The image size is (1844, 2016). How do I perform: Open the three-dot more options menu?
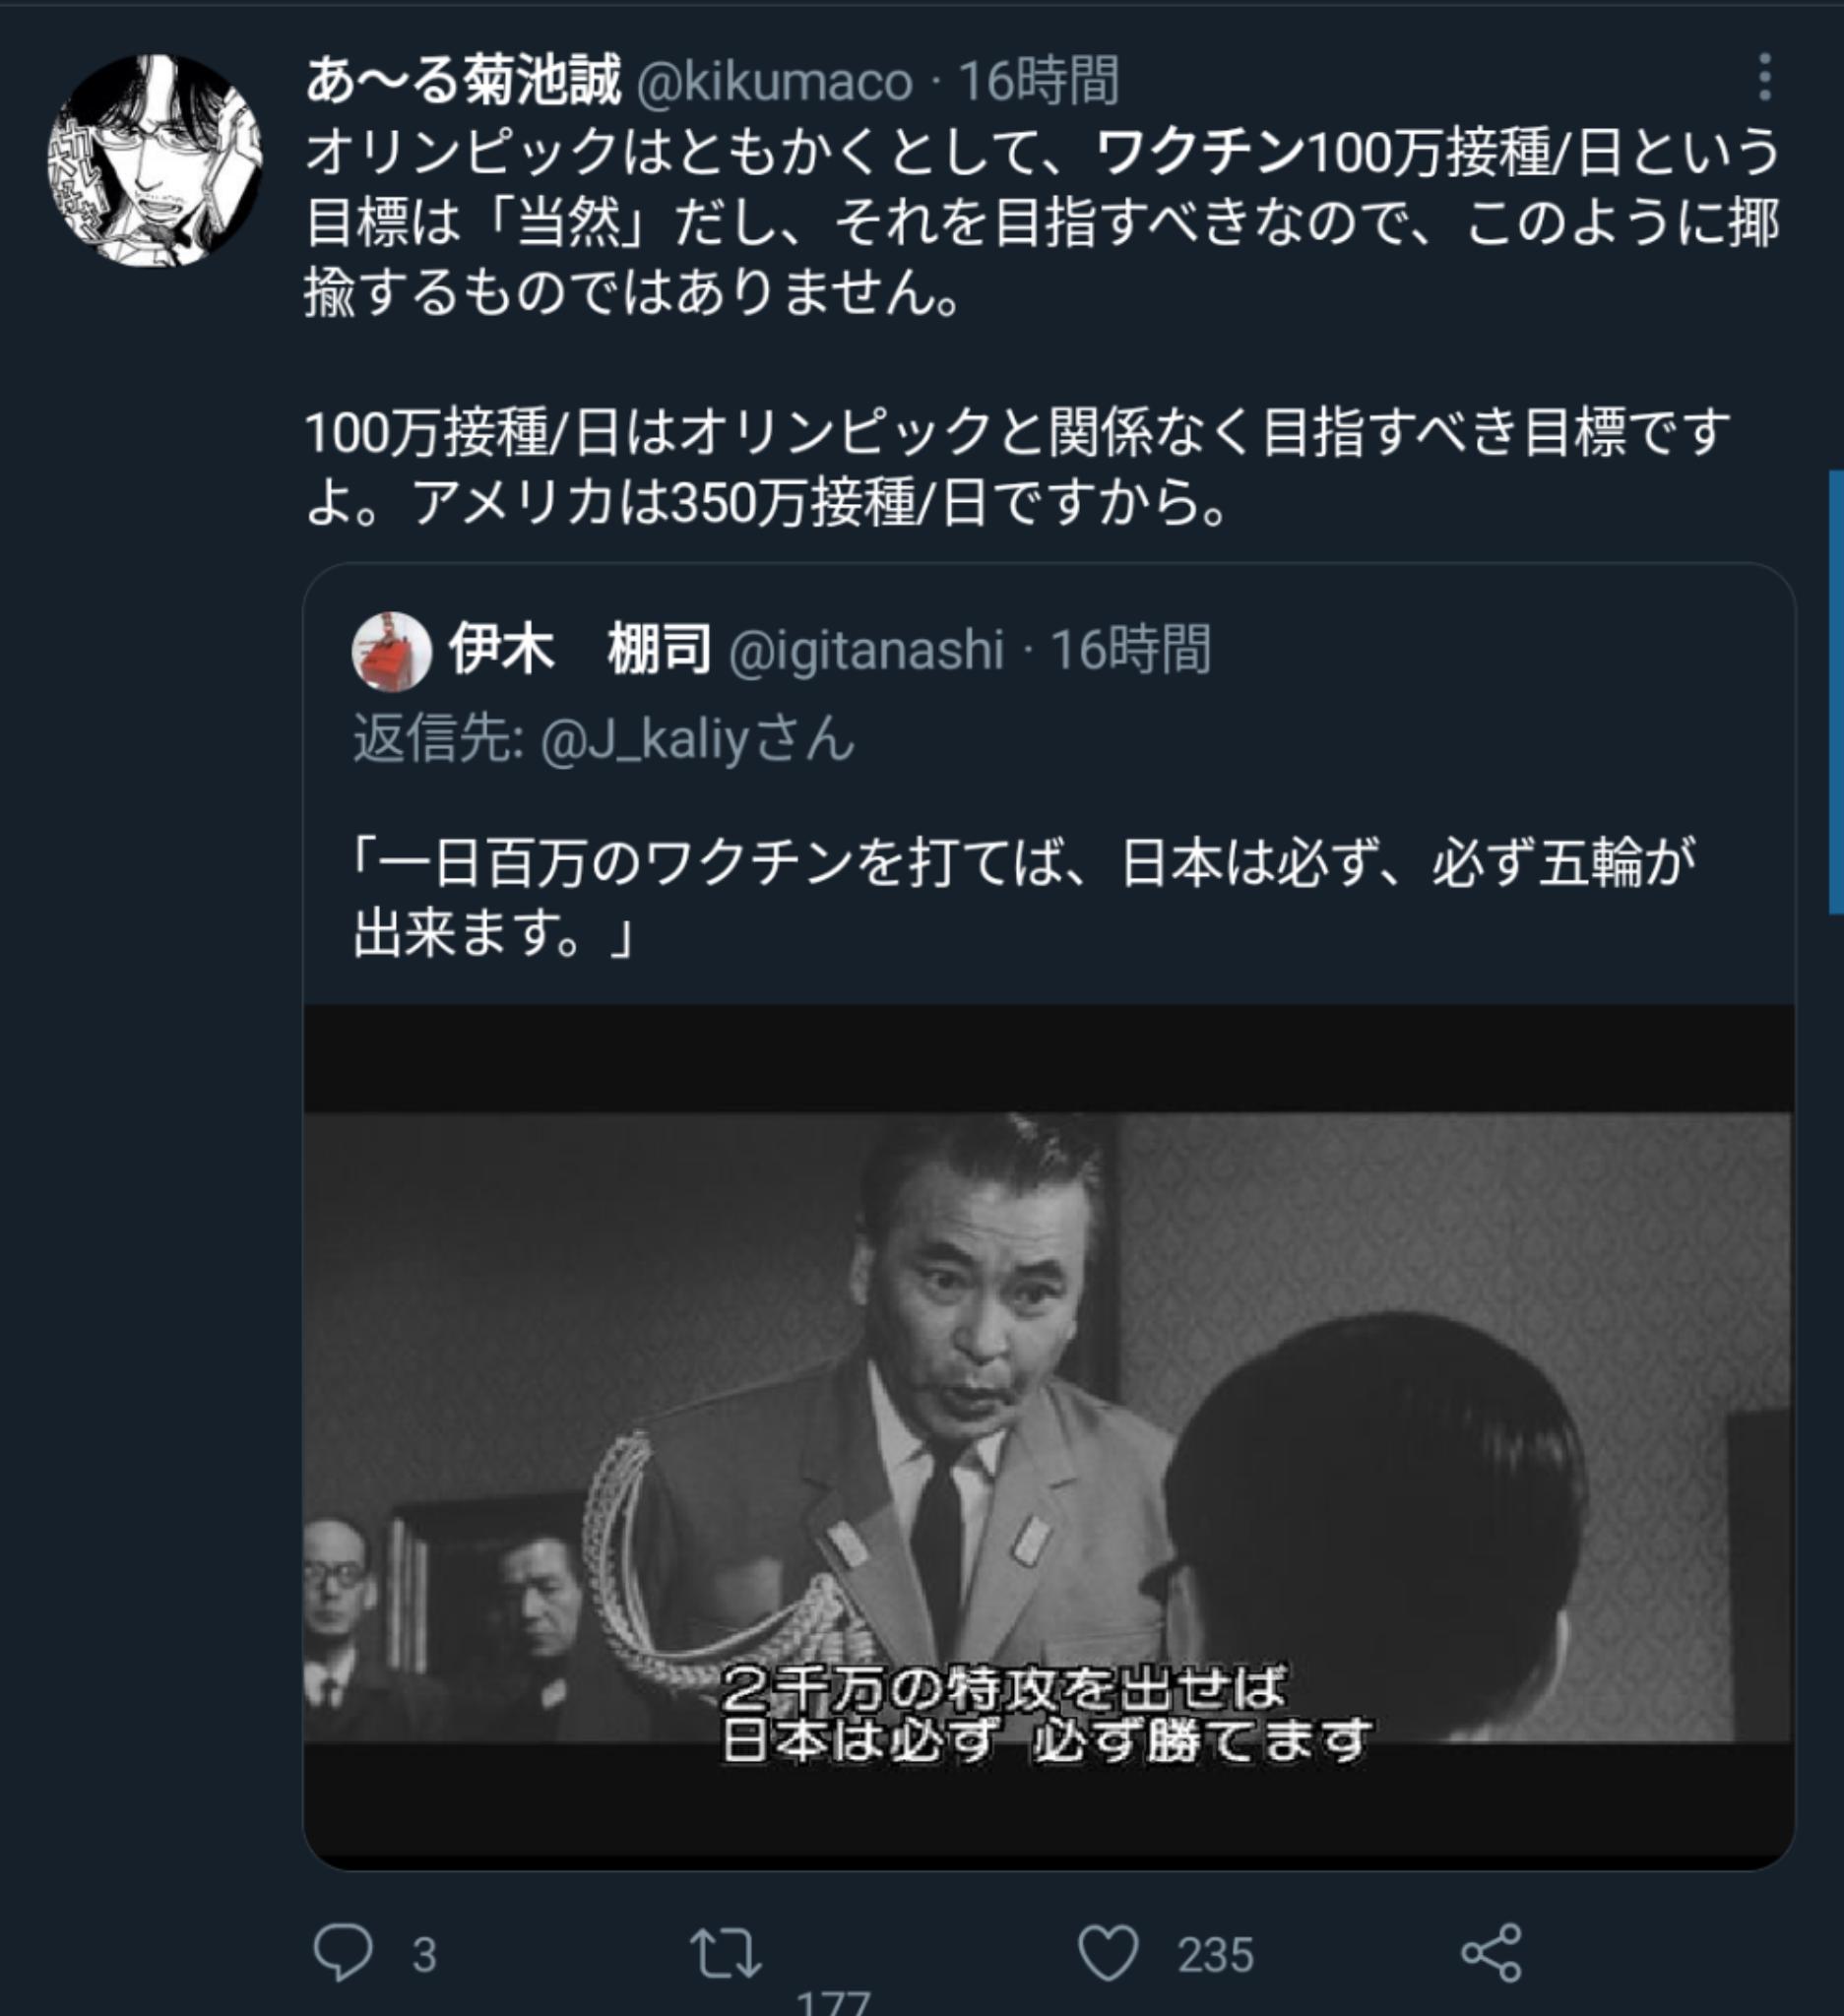click(x=1765, y=77)
